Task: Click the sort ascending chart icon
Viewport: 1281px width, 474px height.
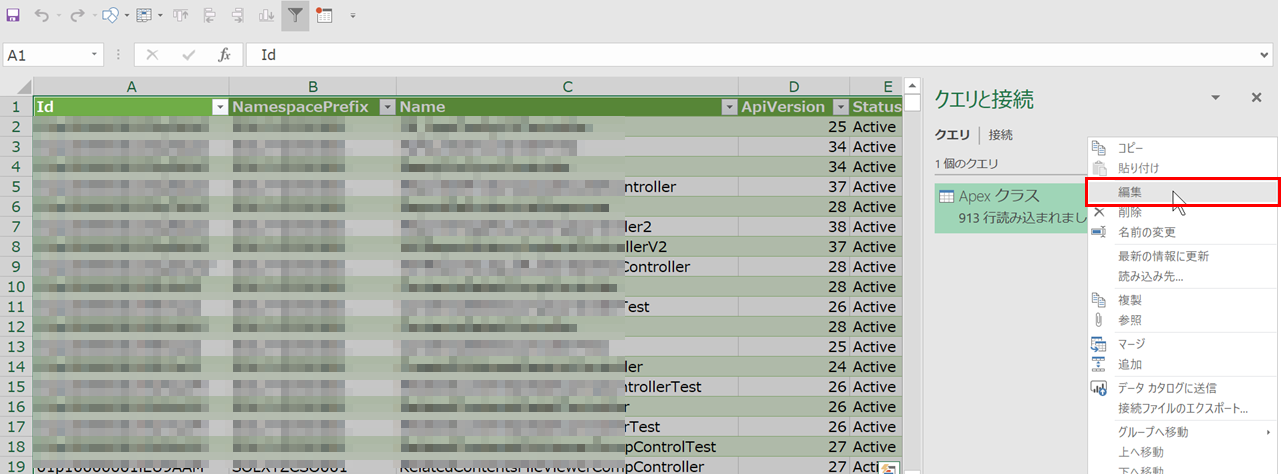Action: [x=267, y=16]
